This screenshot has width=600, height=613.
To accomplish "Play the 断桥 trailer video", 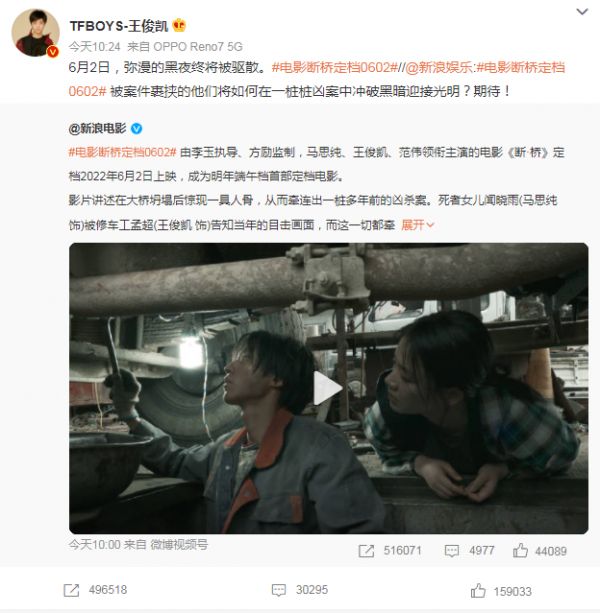I will (328, 388).
